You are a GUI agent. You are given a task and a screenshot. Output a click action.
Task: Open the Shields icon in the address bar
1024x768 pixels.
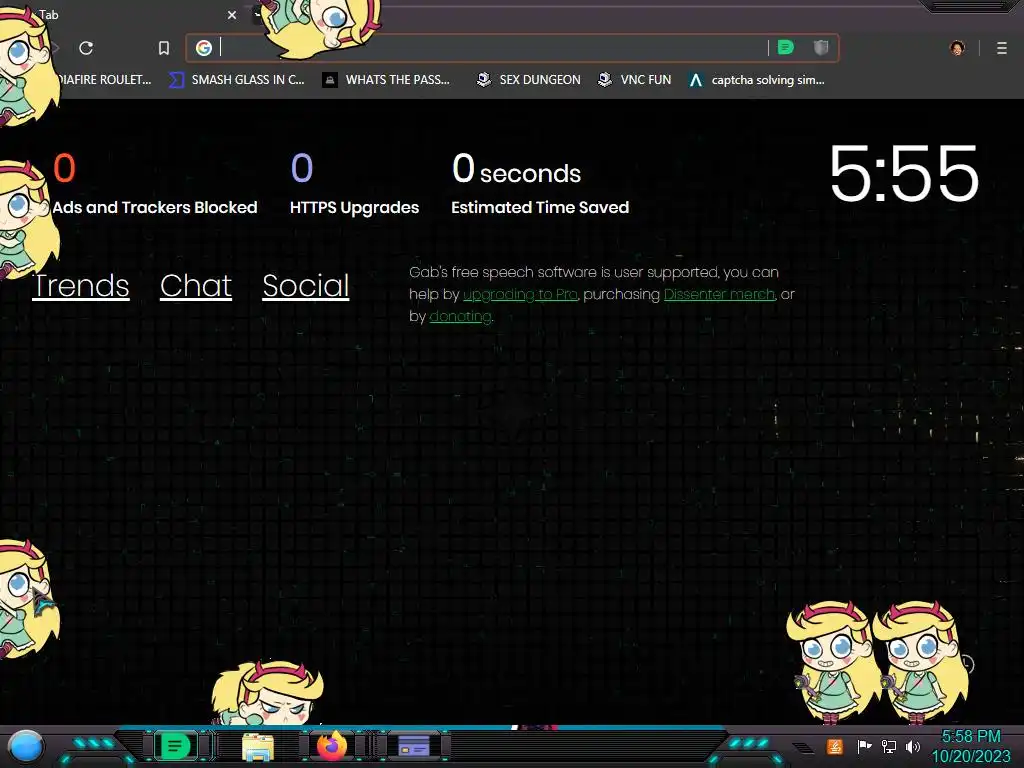(821, 48)
